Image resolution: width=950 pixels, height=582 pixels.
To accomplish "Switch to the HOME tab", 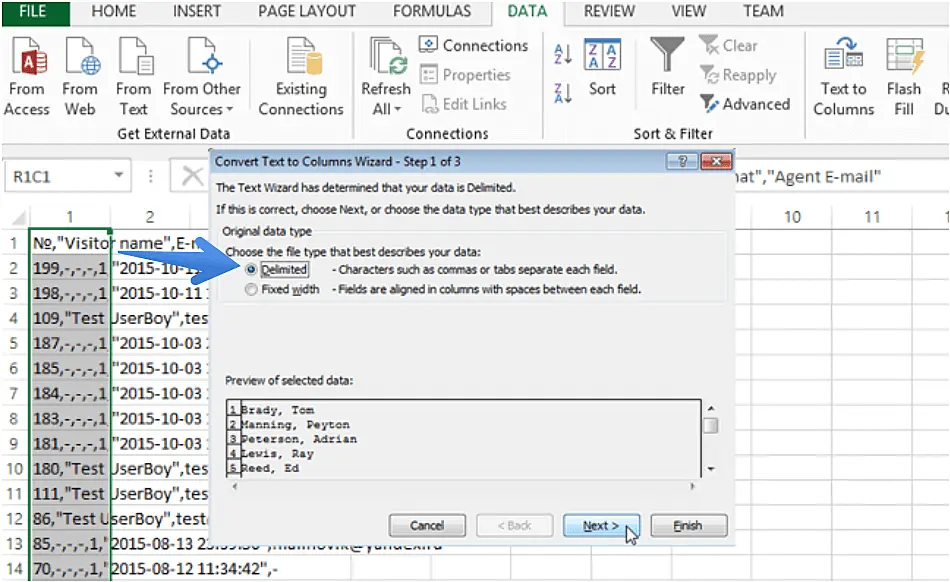I will pos(113,12).
